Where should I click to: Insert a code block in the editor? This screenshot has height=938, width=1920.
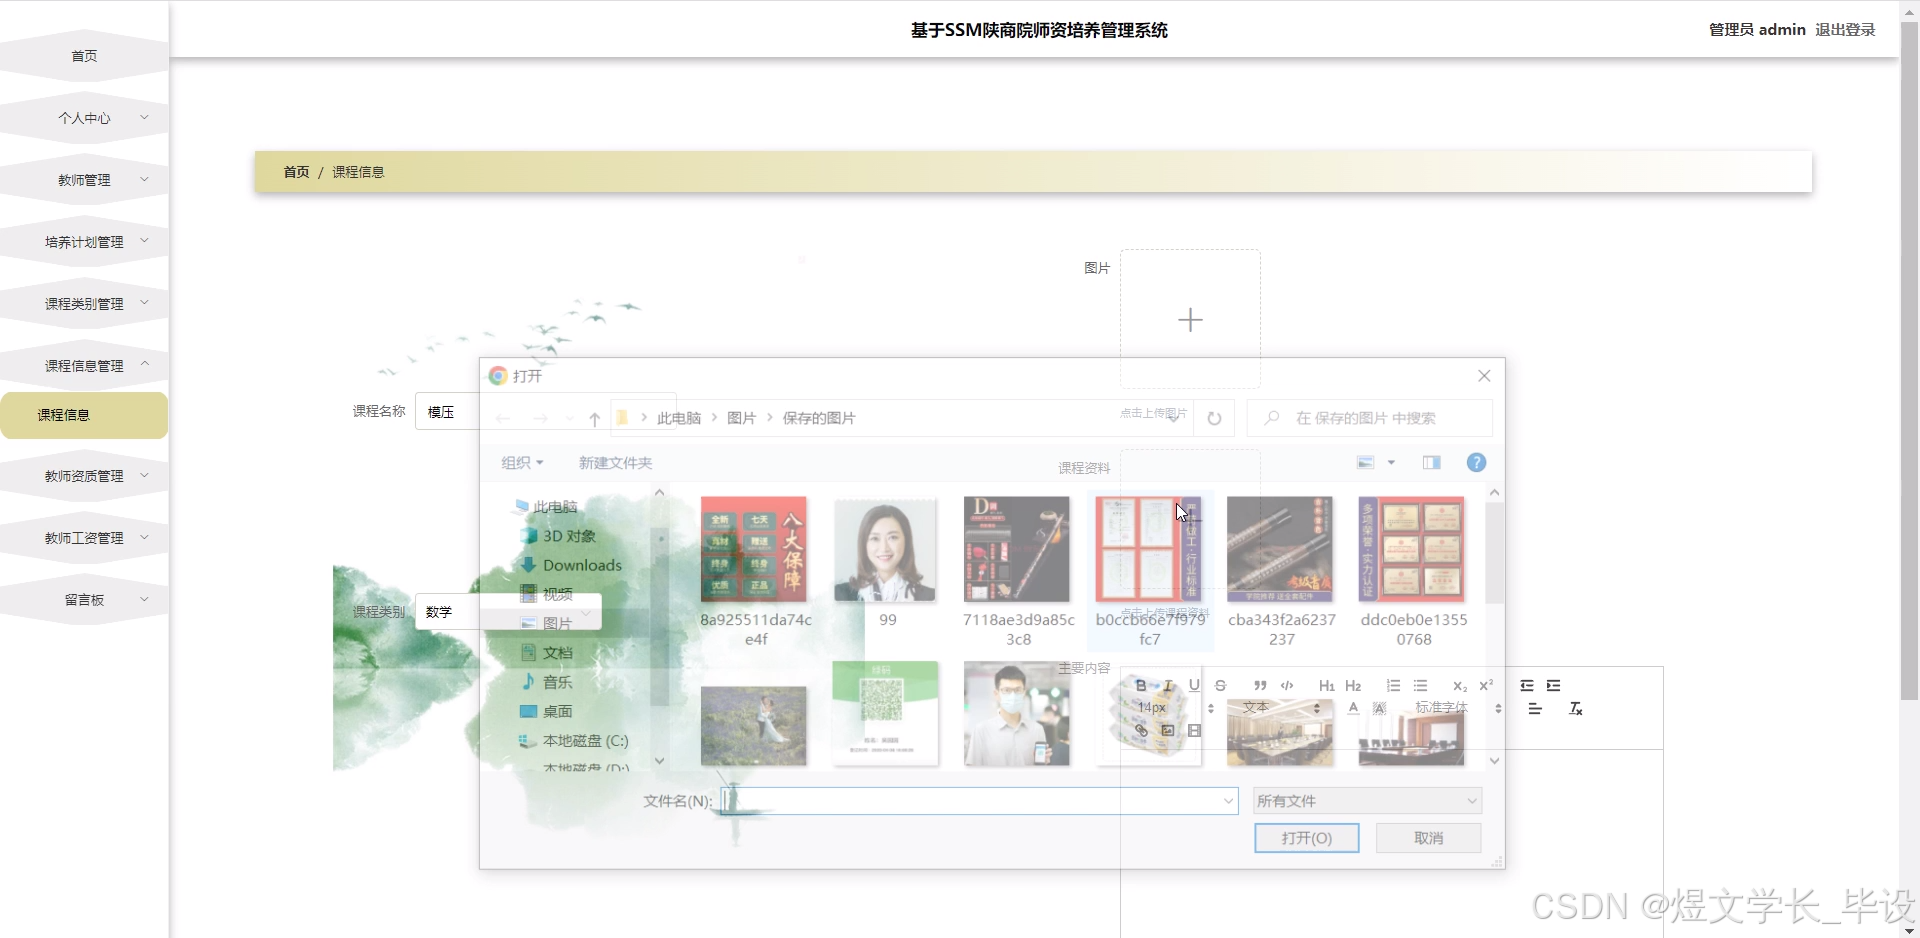1287,686
